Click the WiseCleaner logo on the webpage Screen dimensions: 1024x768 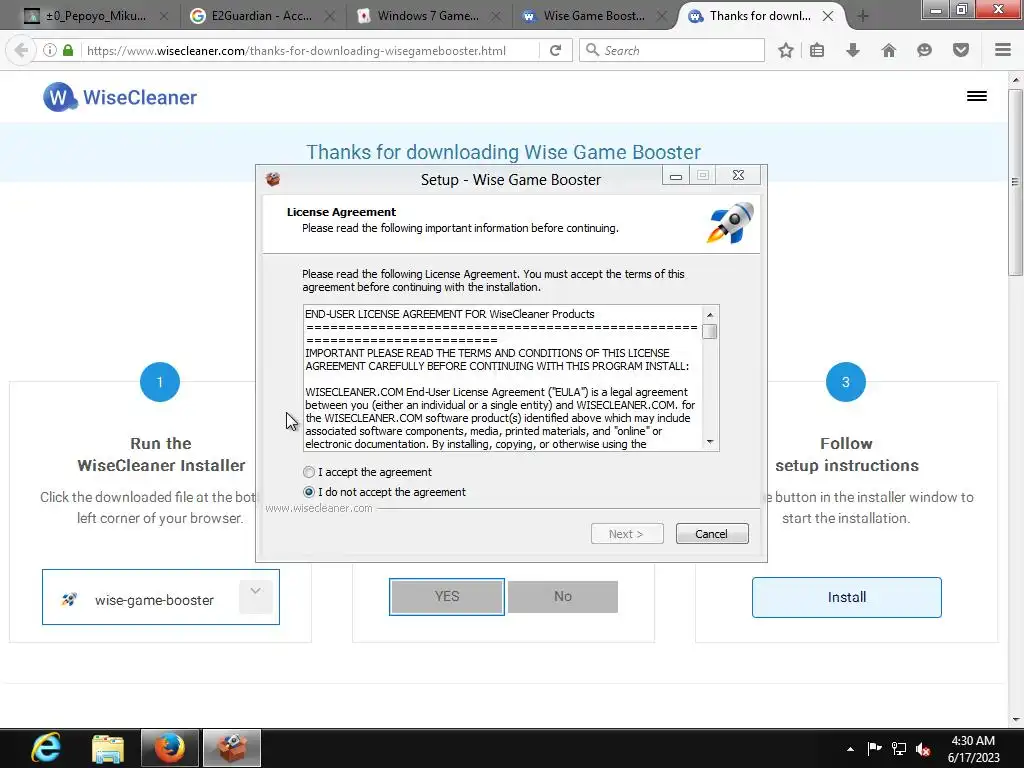[x=120, y=97]
